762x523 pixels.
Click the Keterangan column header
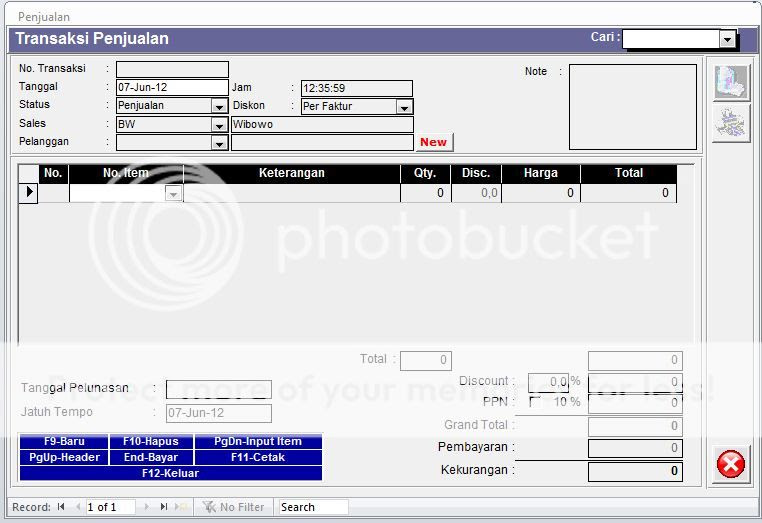tap(292, 174)
